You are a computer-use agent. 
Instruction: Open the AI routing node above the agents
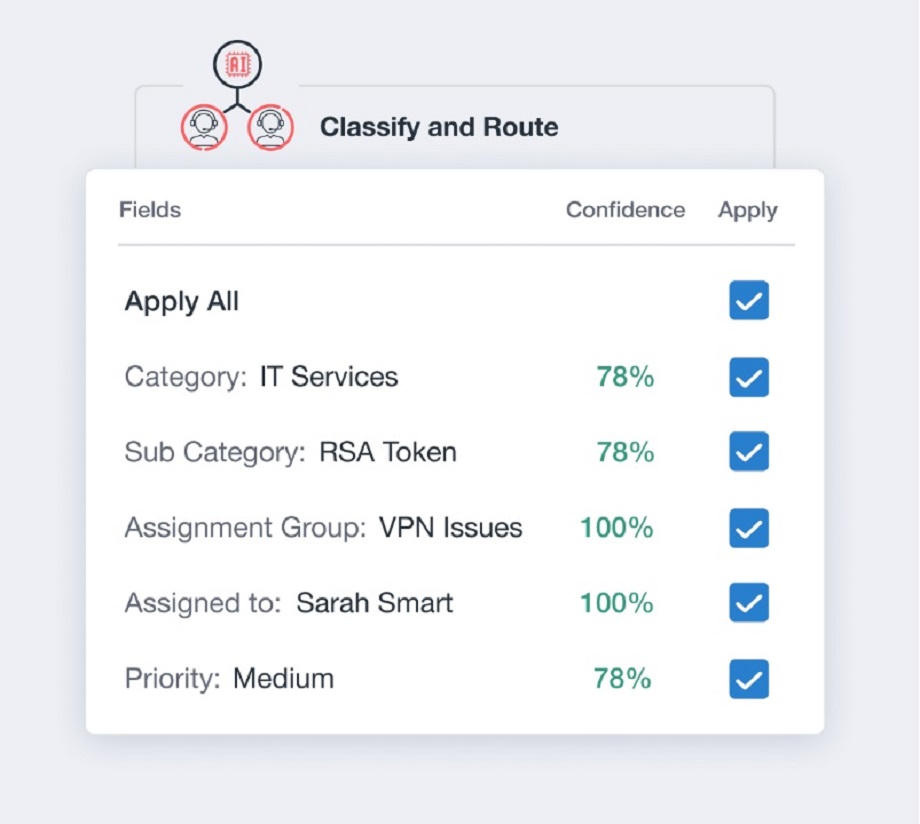click(x=237, y=64)
